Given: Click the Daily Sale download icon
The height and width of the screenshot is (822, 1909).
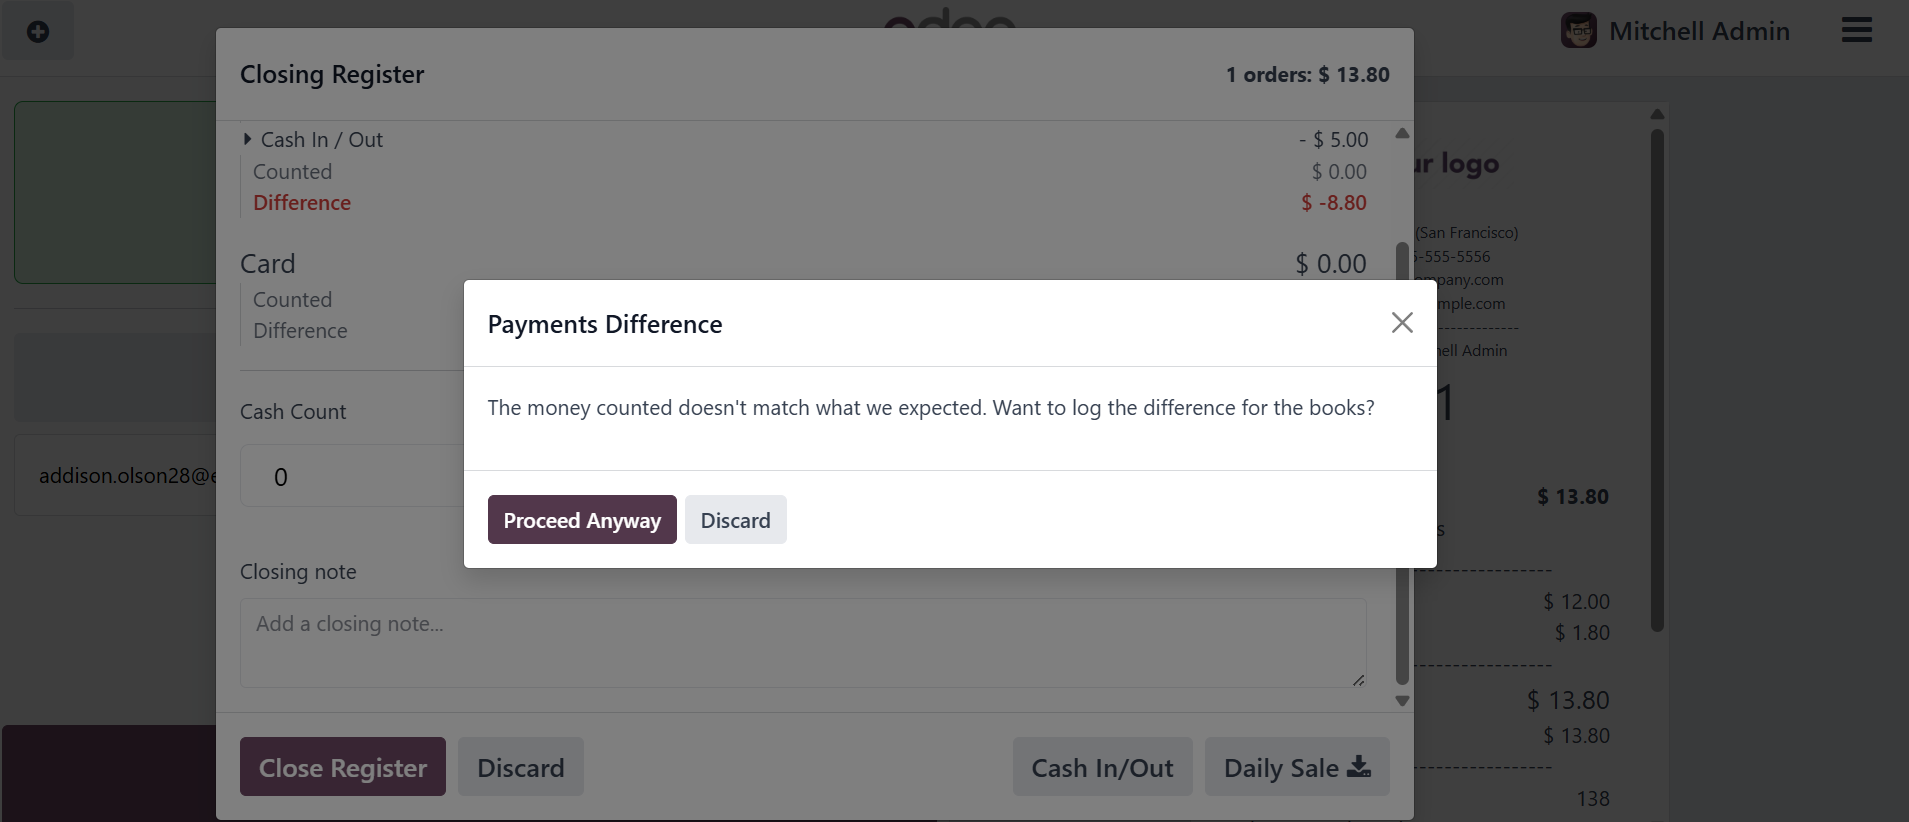Looking at the screenshot, I should 1359,767.
